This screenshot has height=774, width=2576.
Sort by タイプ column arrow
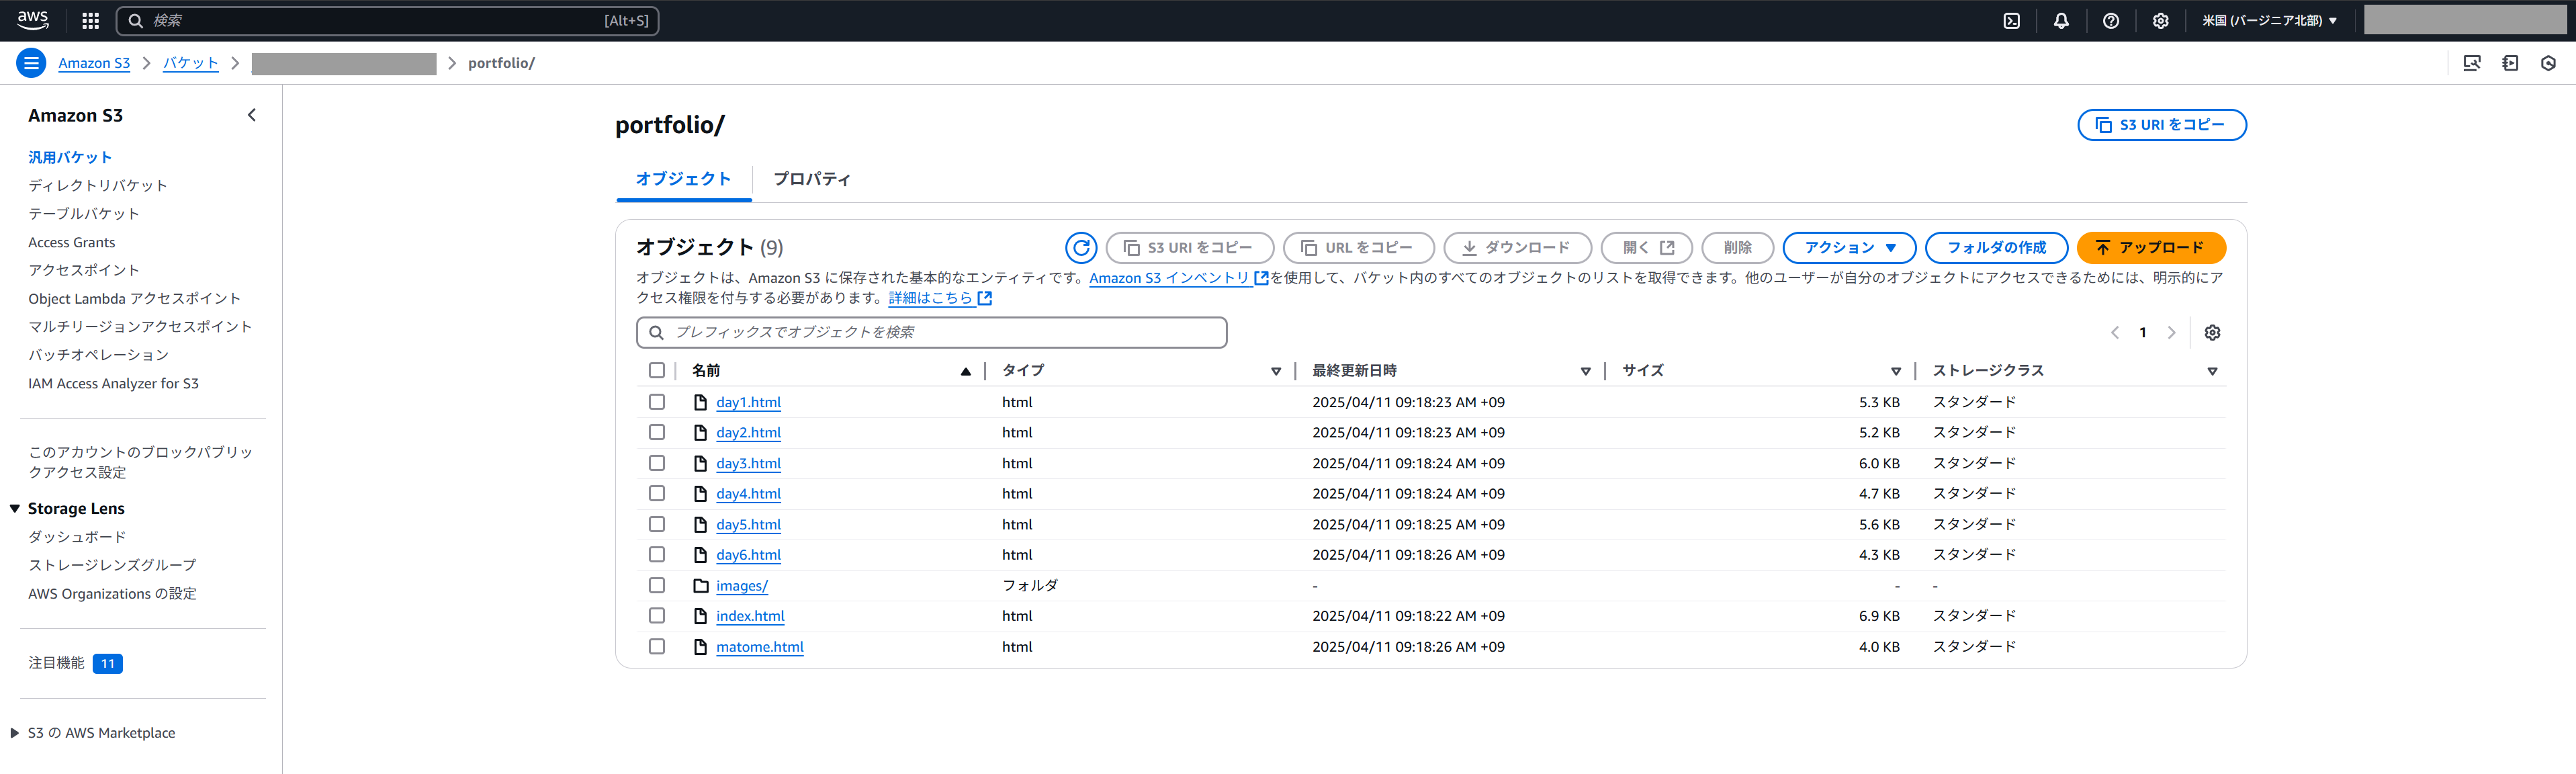[1276, 371]
